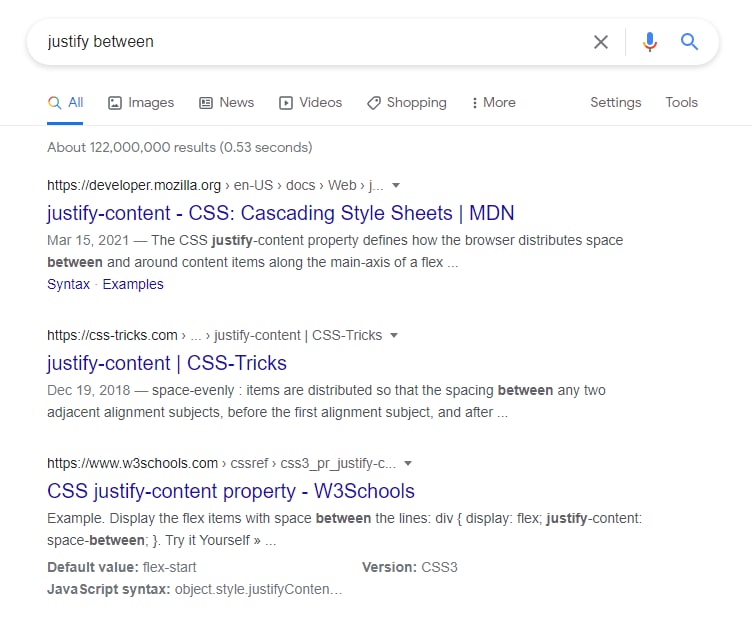
Task: Start voice search with the microphone icon
Action: 650,42
